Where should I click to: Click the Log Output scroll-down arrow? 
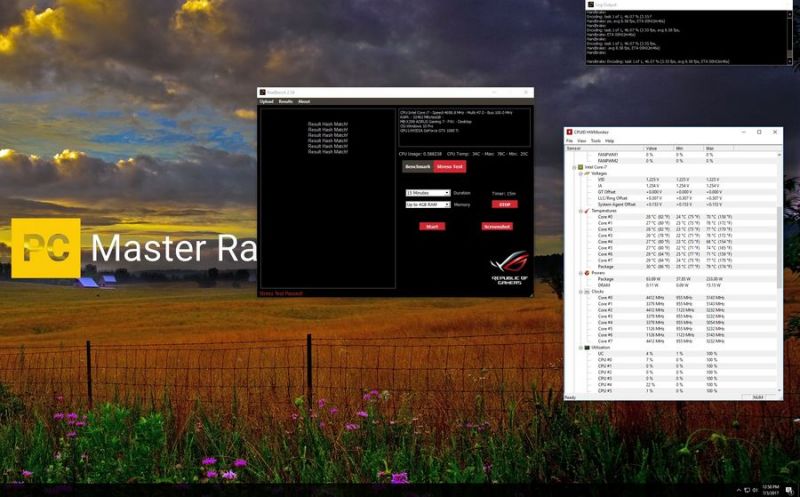790,61
